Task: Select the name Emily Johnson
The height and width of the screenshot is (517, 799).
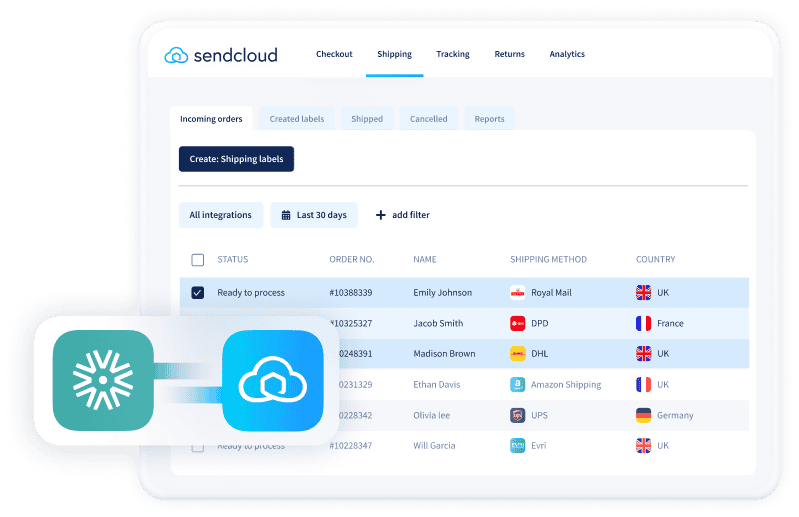Action: click(x=442, y=292)
